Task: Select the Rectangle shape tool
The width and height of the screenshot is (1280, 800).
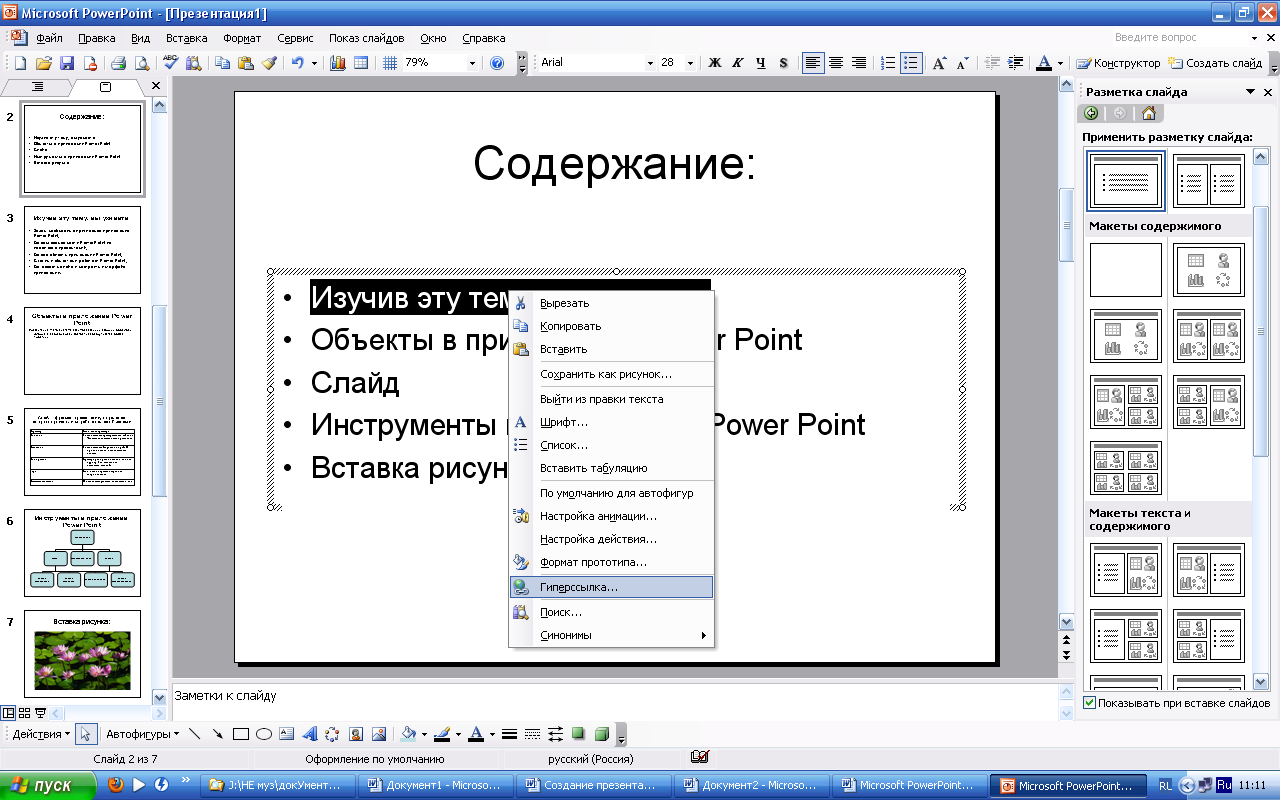Action: click(x=241, y=734)
